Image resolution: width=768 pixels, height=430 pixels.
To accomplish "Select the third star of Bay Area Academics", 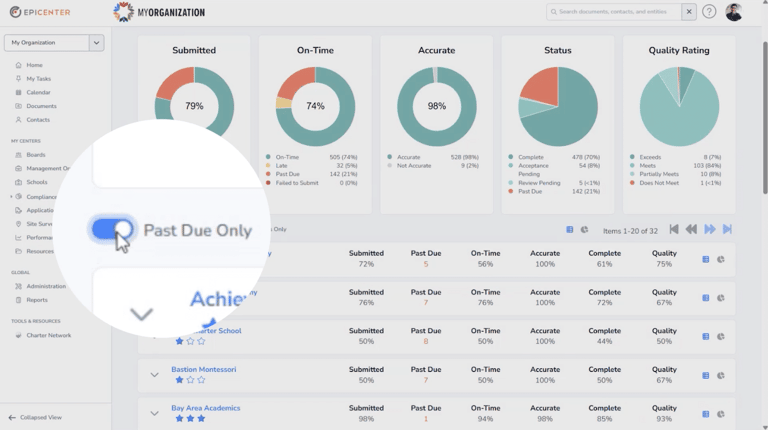I will coord(201,419).
